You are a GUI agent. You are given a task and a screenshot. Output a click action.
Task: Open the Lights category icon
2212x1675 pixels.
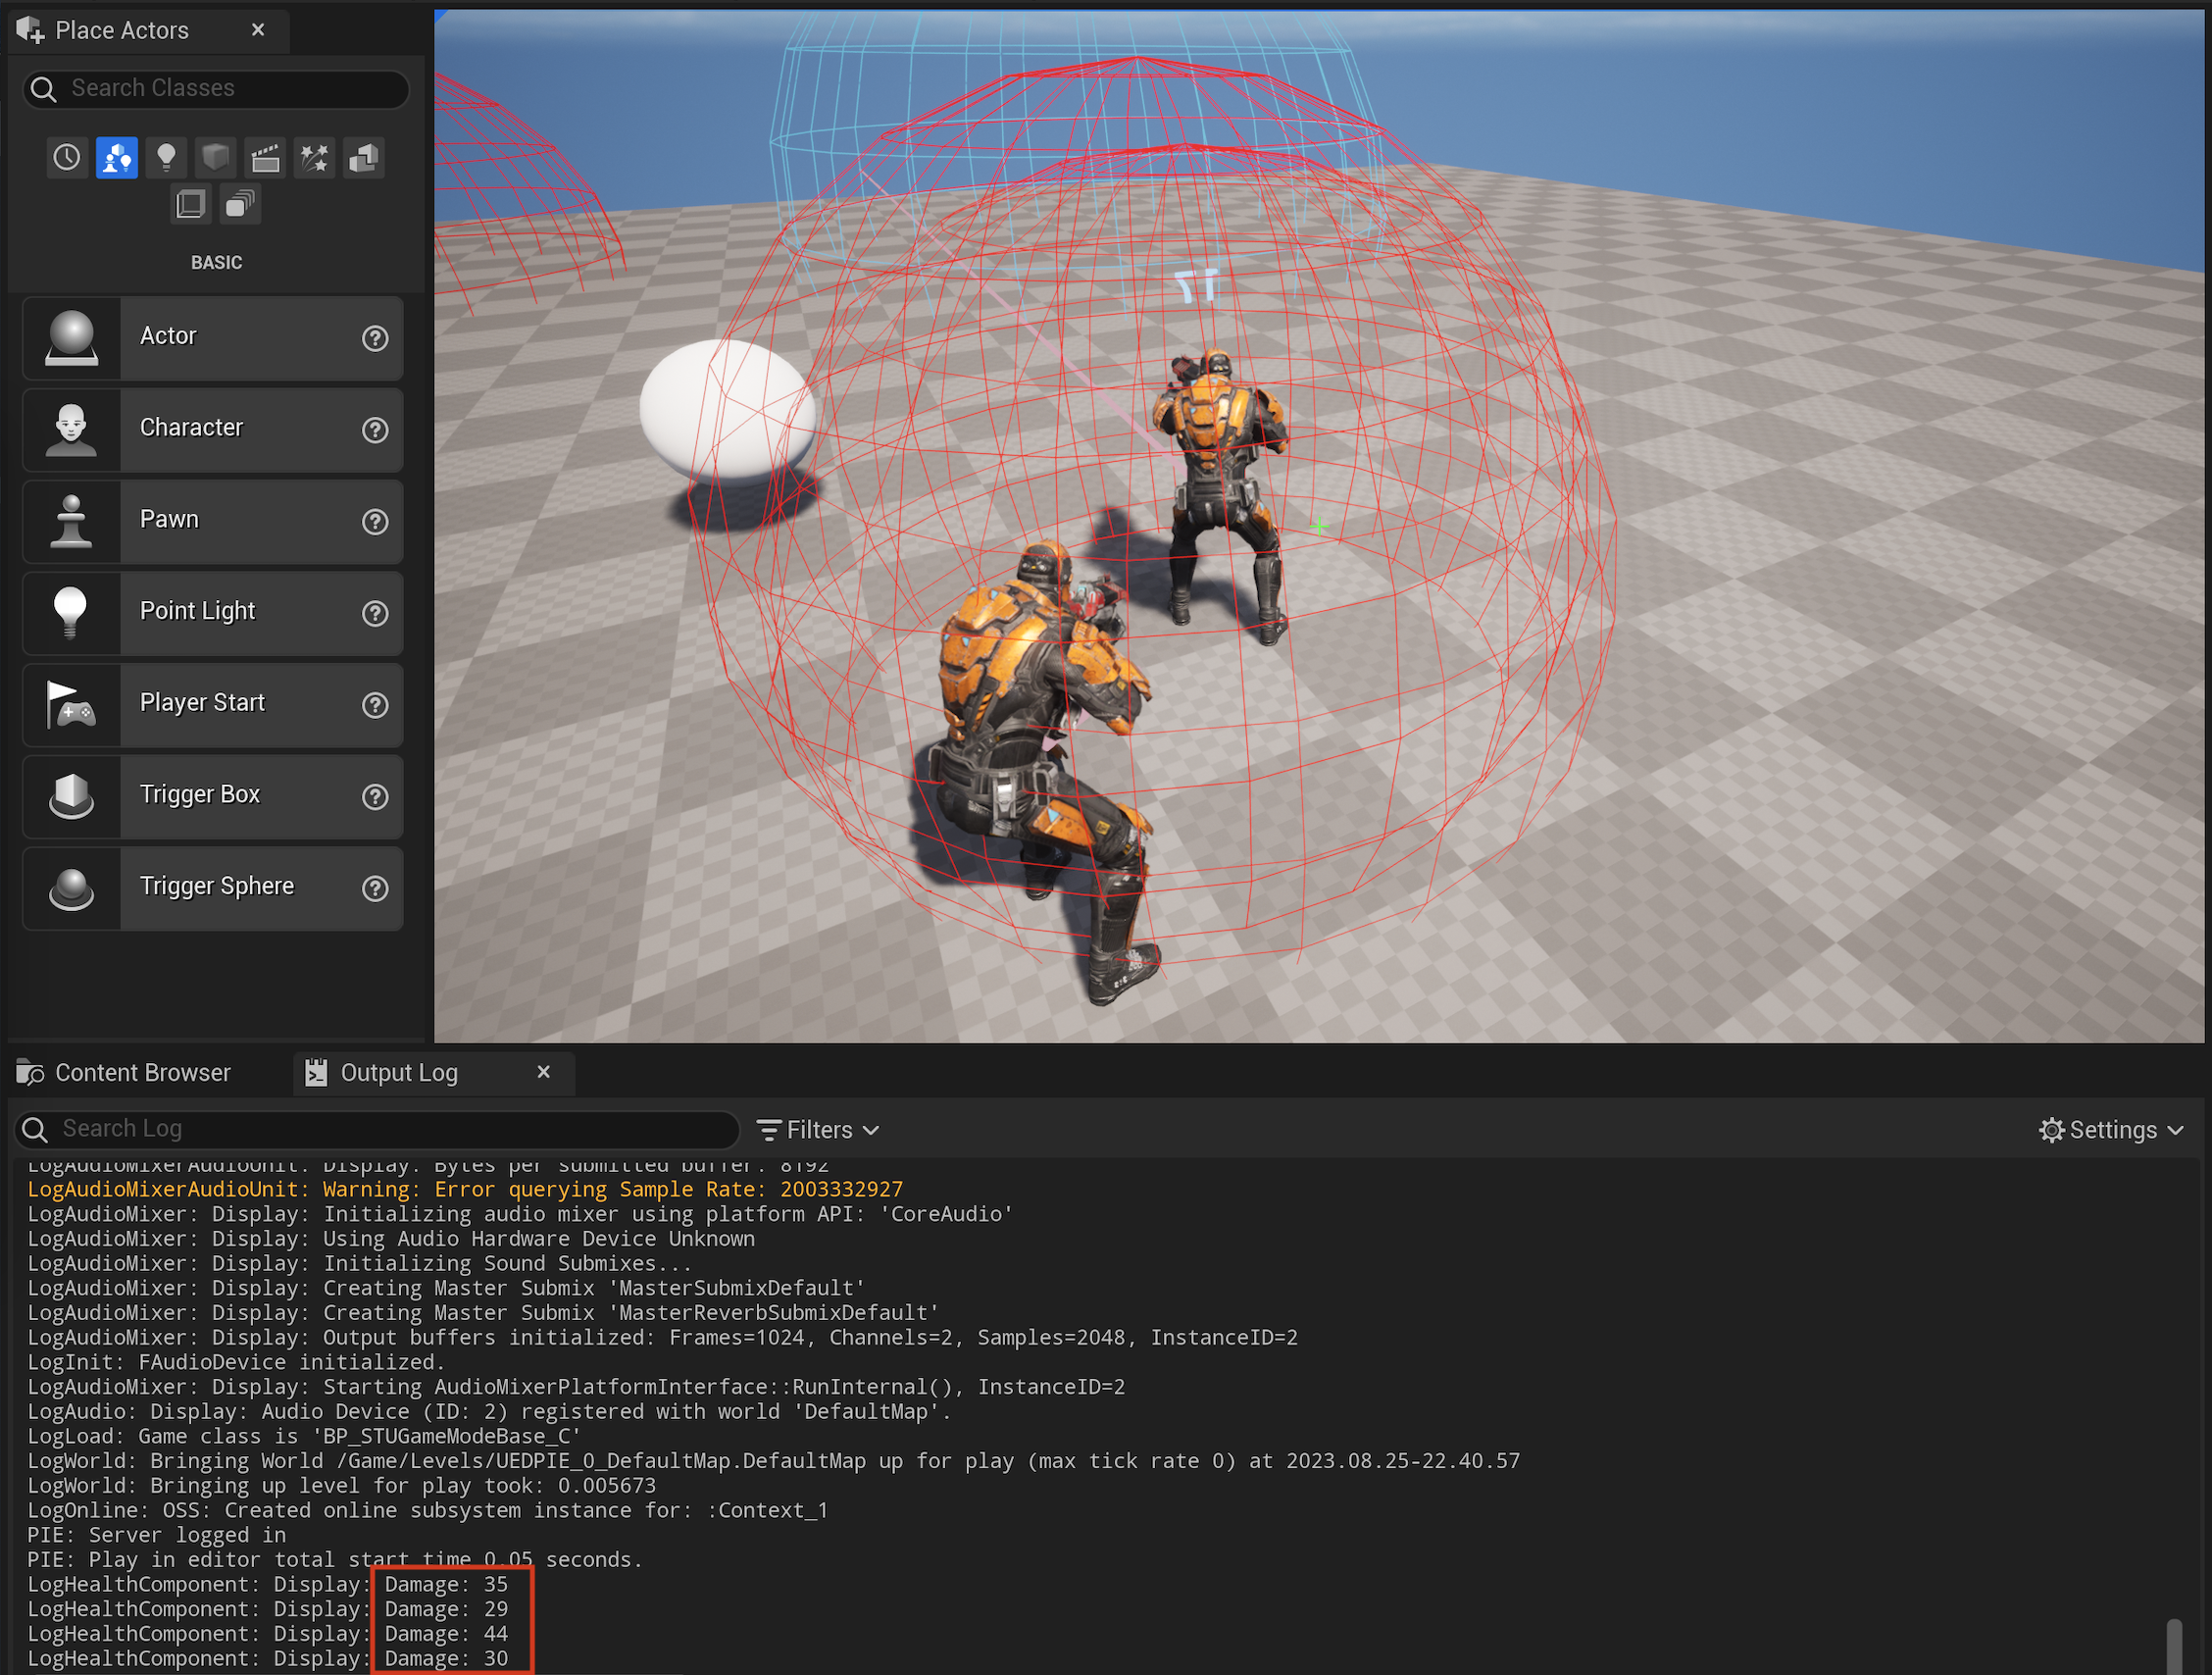166,157
